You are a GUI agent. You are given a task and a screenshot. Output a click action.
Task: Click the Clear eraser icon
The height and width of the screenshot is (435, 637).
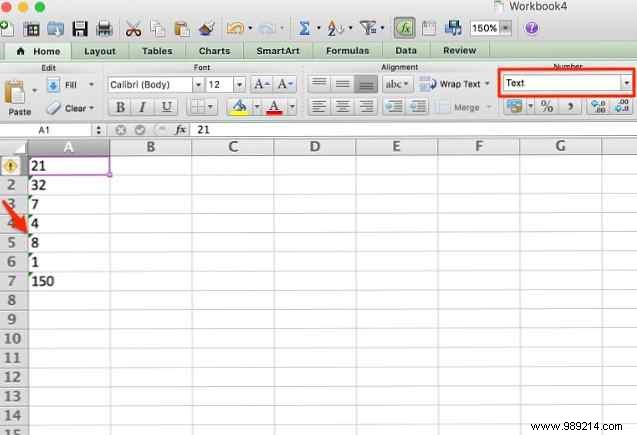coord(54,108)
